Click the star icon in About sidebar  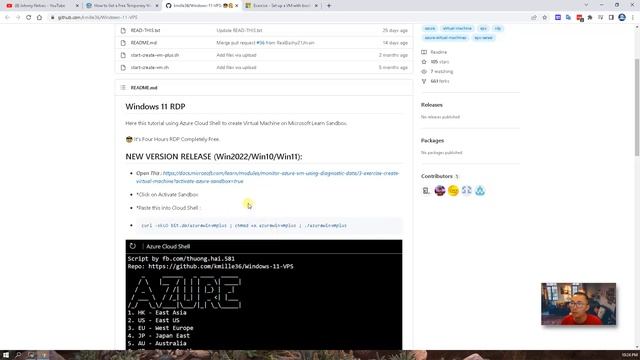pos(424,62)
